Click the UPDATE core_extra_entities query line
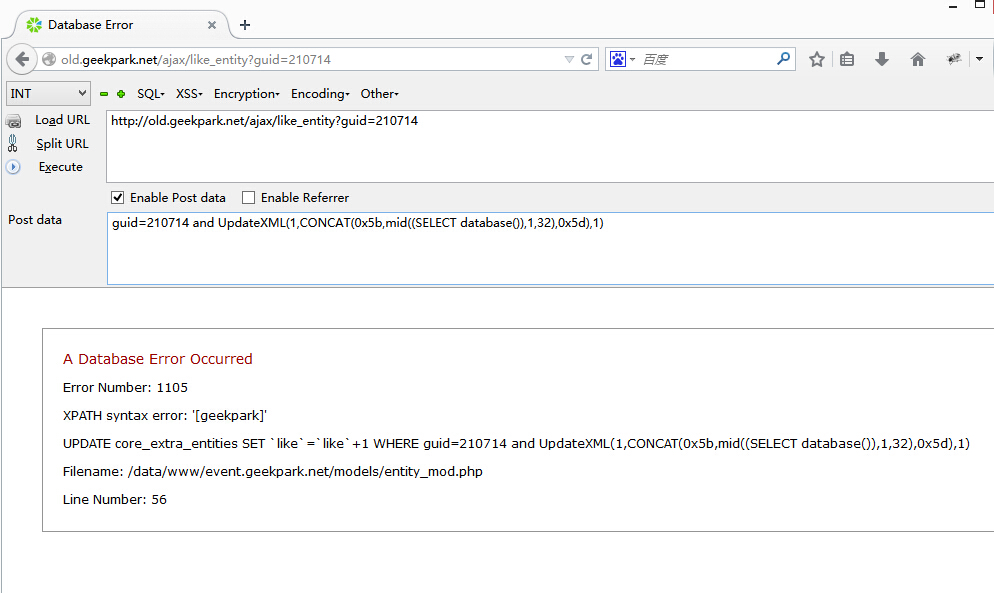The width and height of the screenshot is (994, 593). click(x=516, y=443)
